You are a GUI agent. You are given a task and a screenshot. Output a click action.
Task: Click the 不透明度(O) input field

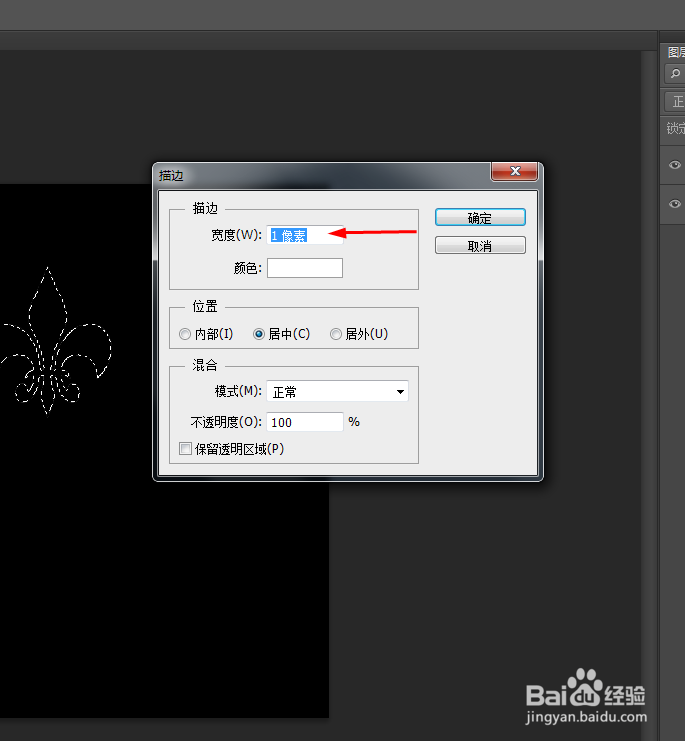[305, 422]
